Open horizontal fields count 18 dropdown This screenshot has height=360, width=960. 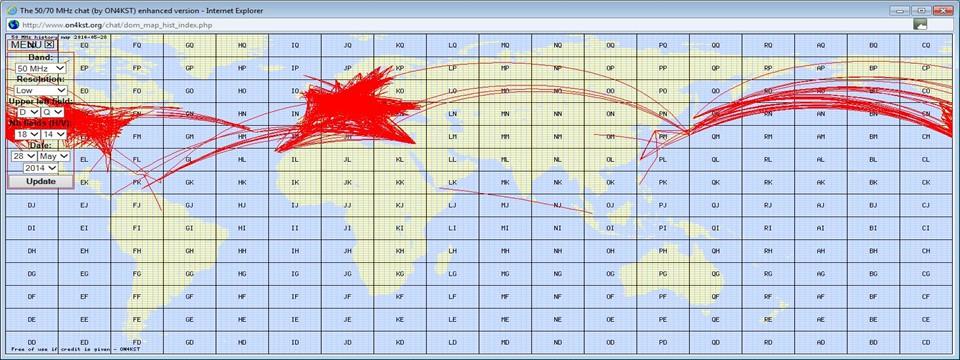[x=27, y=134]
